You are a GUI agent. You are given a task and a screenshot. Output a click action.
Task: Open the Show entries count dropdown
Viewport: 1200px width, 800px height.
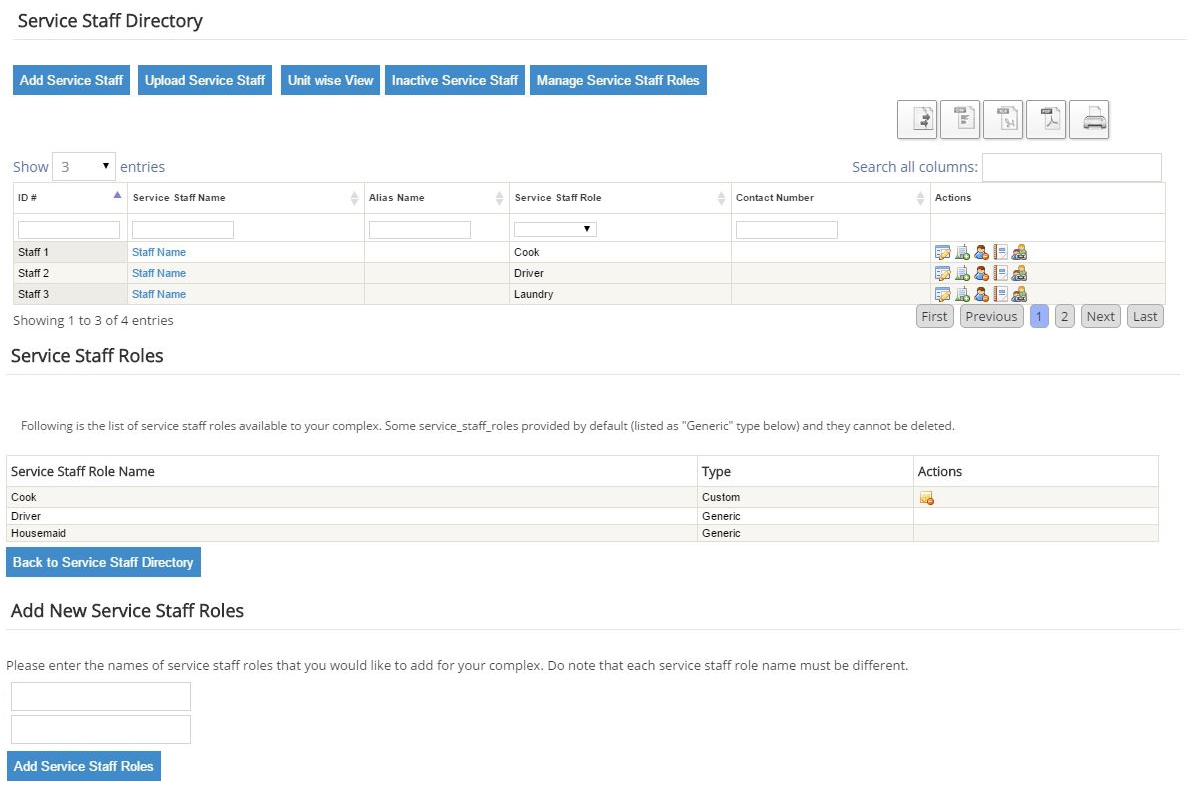coord(84,167)
